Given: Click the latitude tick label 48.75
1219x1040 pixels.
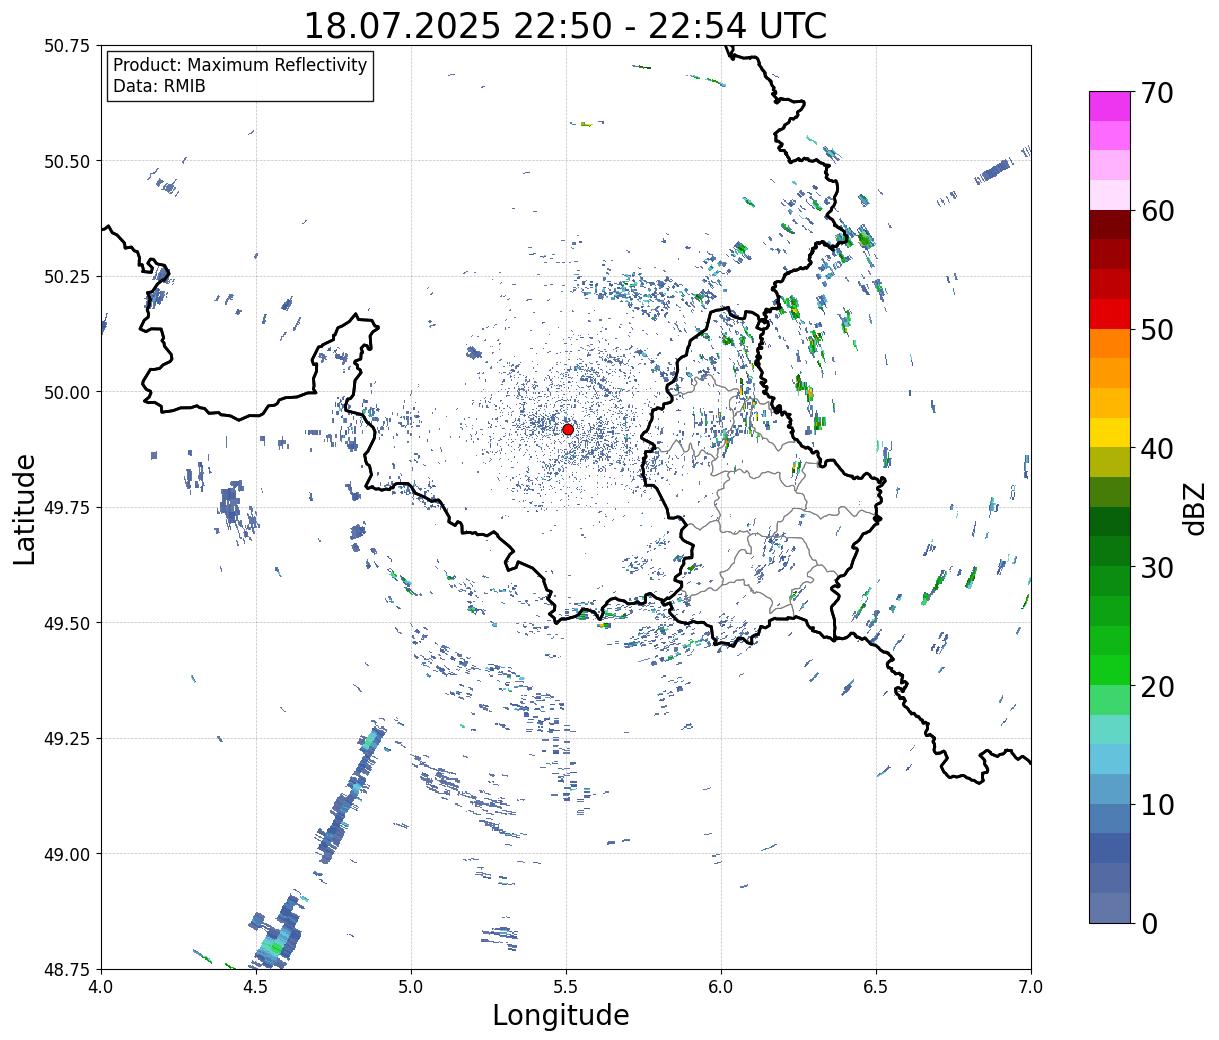Looking at the screenshot, I should point(67,969).
